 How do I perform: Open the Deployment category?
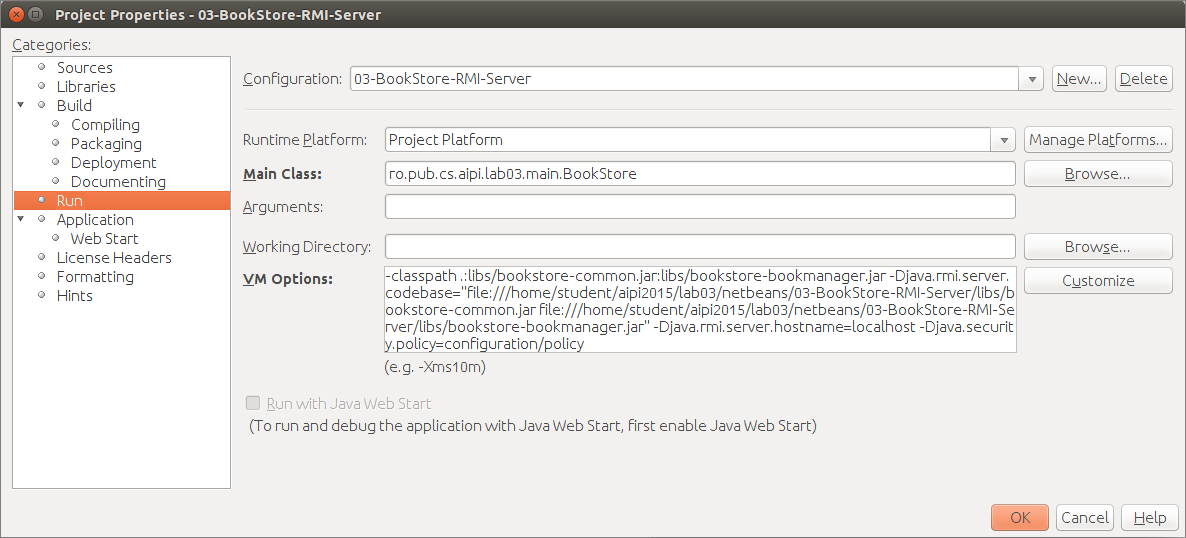113,162
